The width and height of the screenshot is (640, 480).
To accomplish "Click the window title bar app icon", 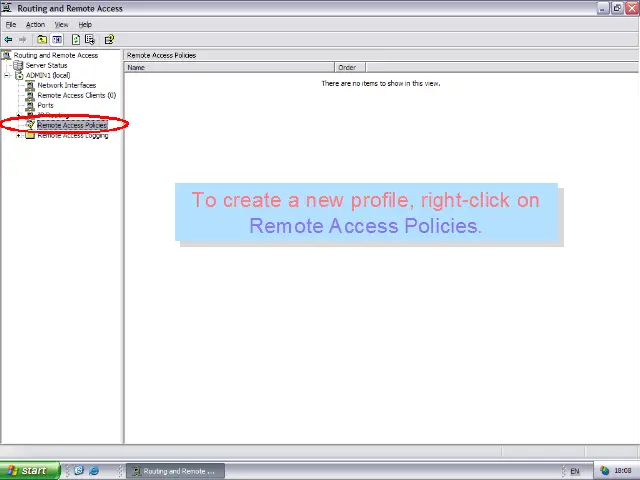I will click(x=7, y=8).
